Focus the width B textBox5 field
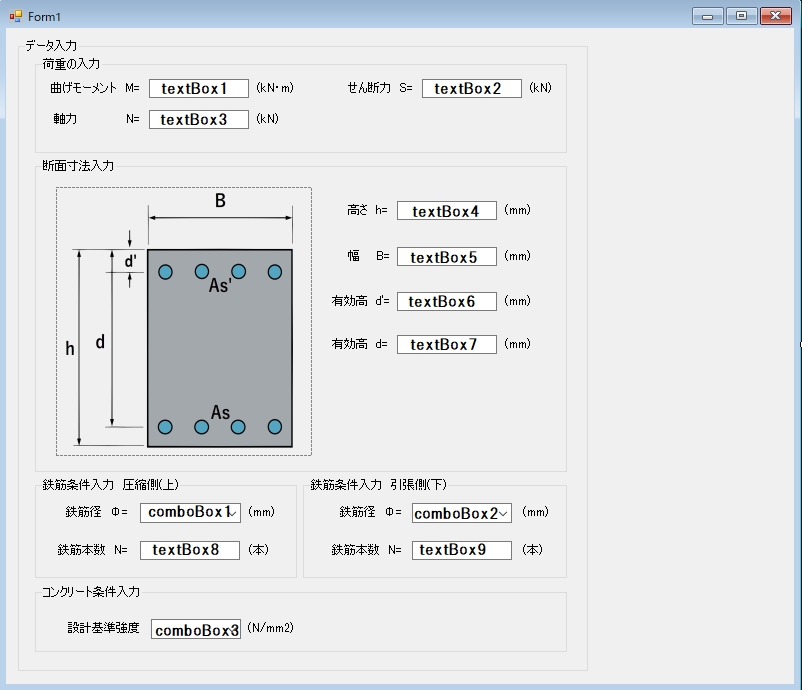802x690 pixels. coord(446,257)
